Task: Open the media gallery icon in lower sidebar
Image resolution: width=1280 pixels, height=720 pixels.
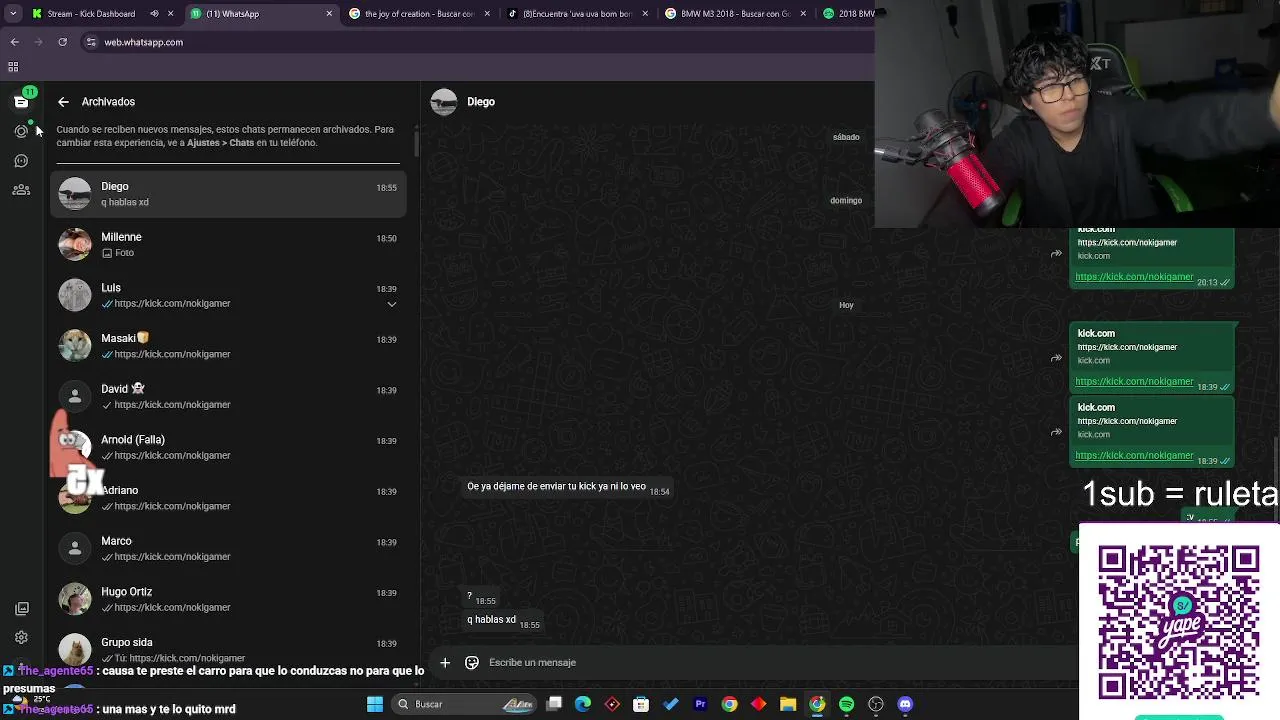Action: click(21, 608)
